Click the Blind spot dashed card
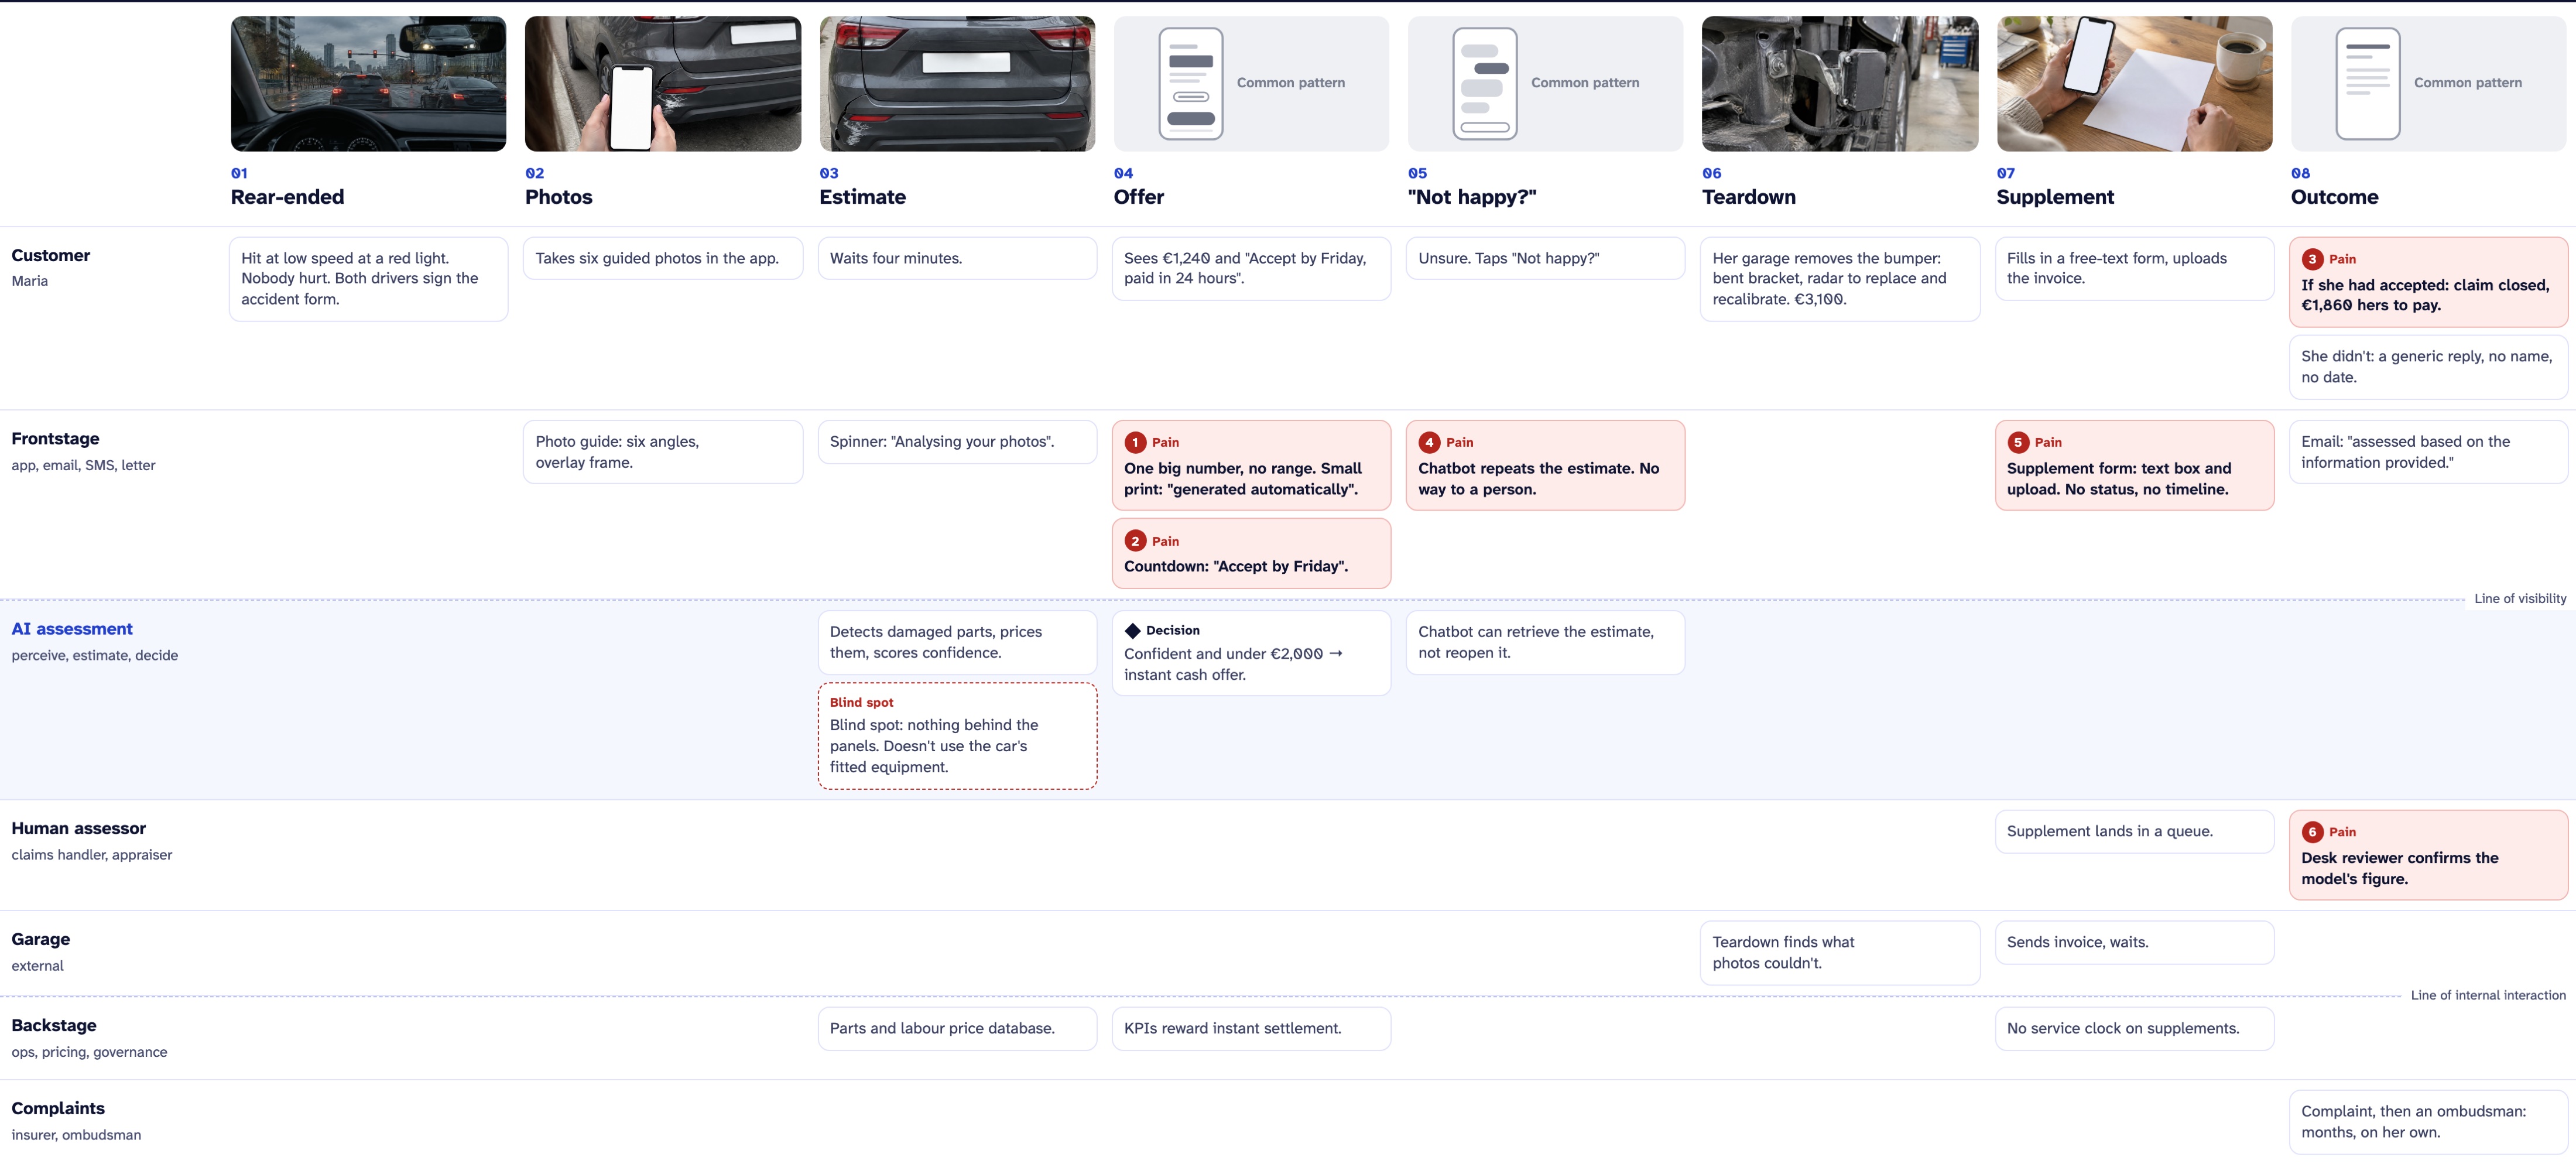Image resolution: width=2576 pixels, height=1164 pixels. click(x=957, y=736)
